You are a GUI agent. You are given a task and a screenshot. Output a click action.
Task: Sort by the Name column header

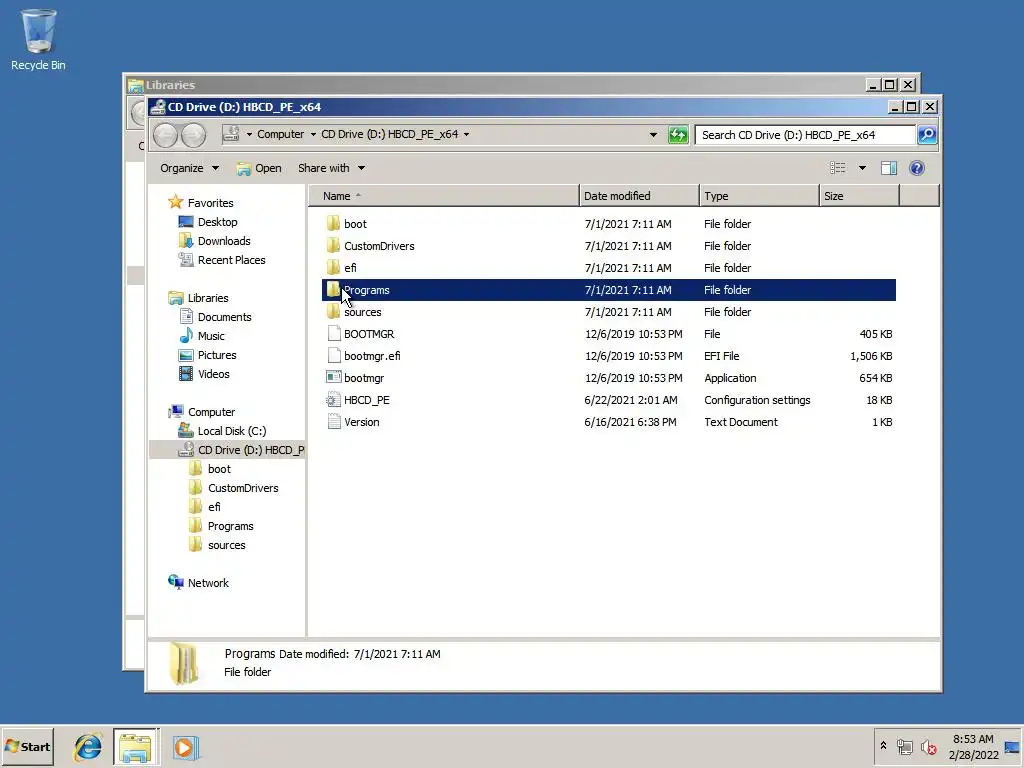(443, 196)
